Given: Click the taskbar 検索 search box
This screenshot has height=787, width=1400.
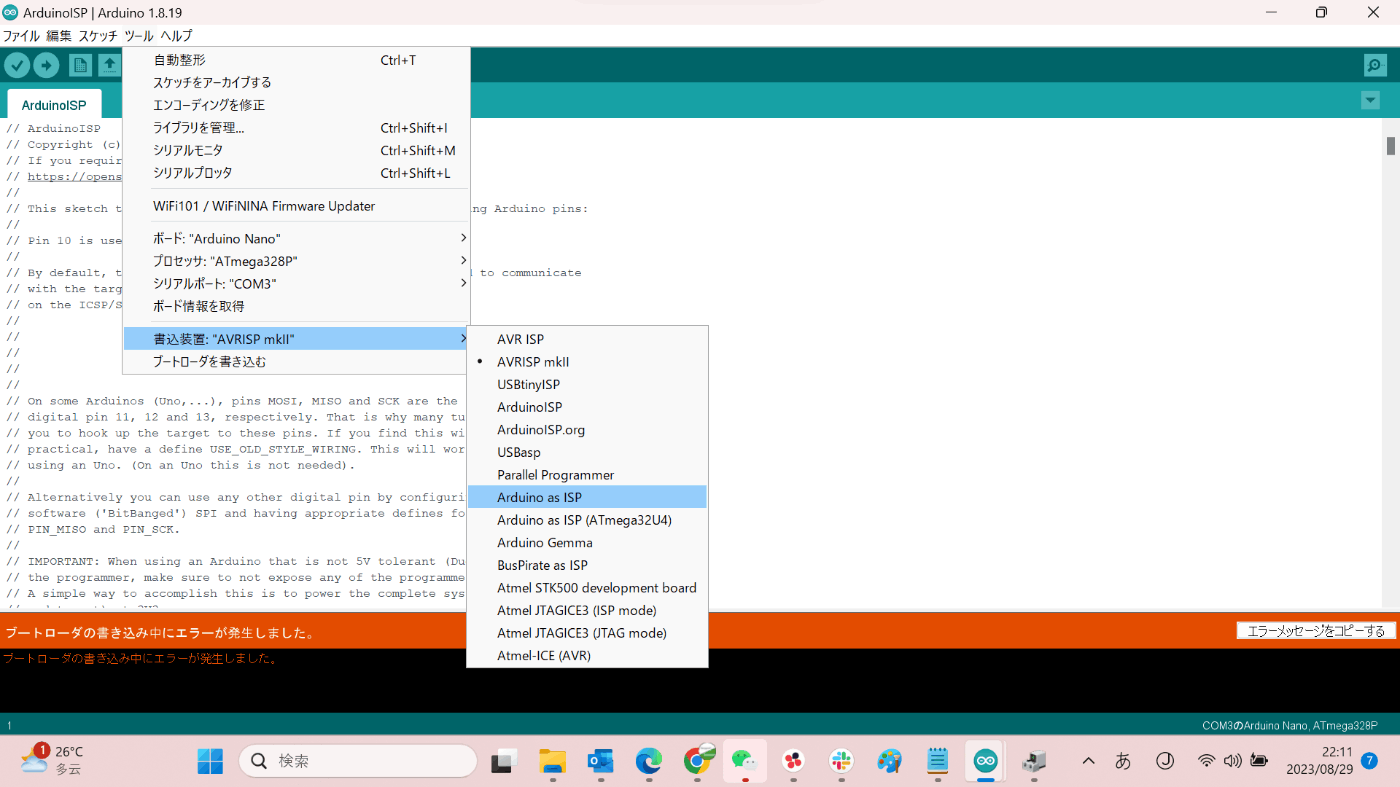Looking at the screenshot, I should (x=358, y=761).
